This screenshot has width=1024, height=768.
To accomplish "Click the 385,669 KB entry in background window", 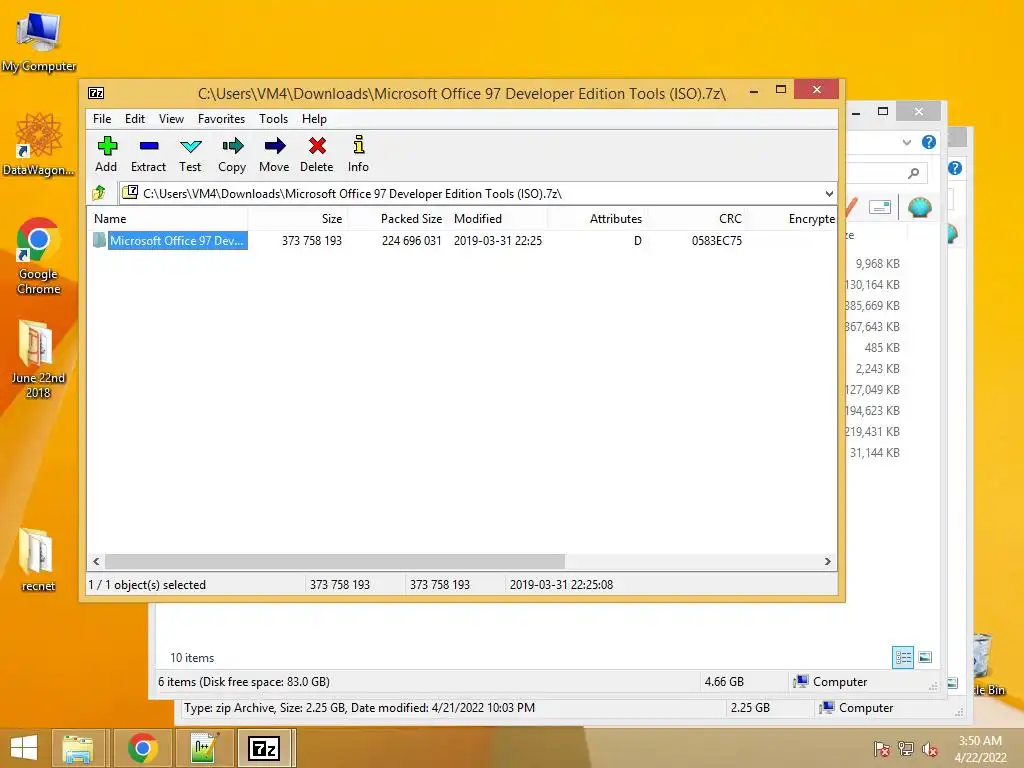I will pos(872,306).
